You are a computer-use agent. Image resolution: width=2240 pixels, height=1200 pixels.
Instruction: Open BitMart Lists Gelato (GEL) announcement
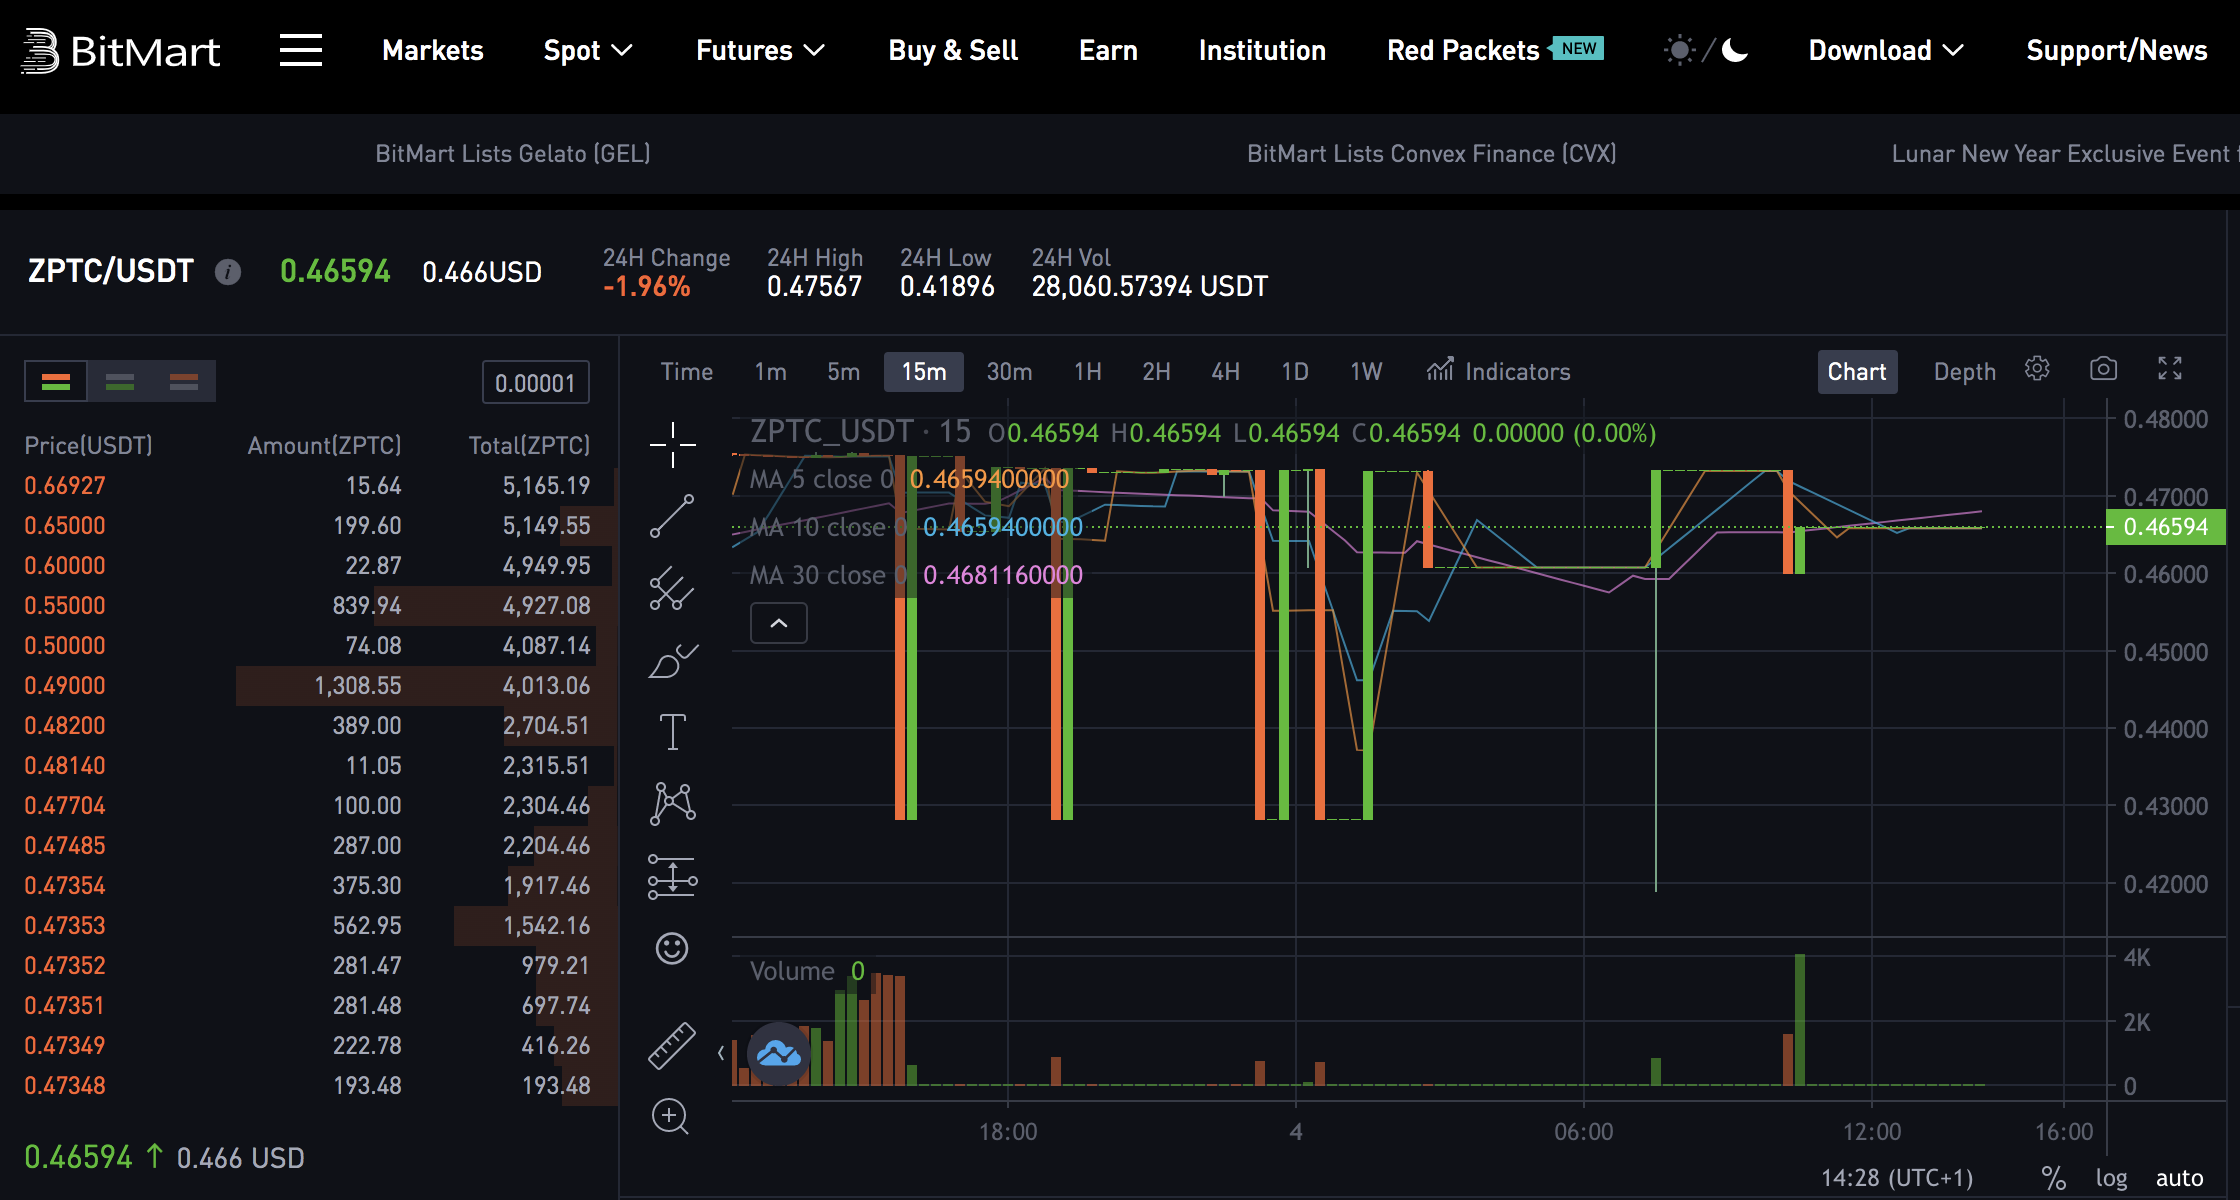pyautogui.click(x=512, y=153)
